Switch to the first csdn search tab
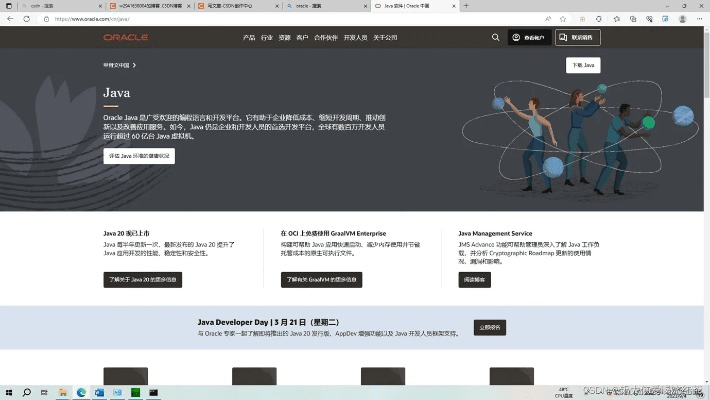 click(61, 6)
